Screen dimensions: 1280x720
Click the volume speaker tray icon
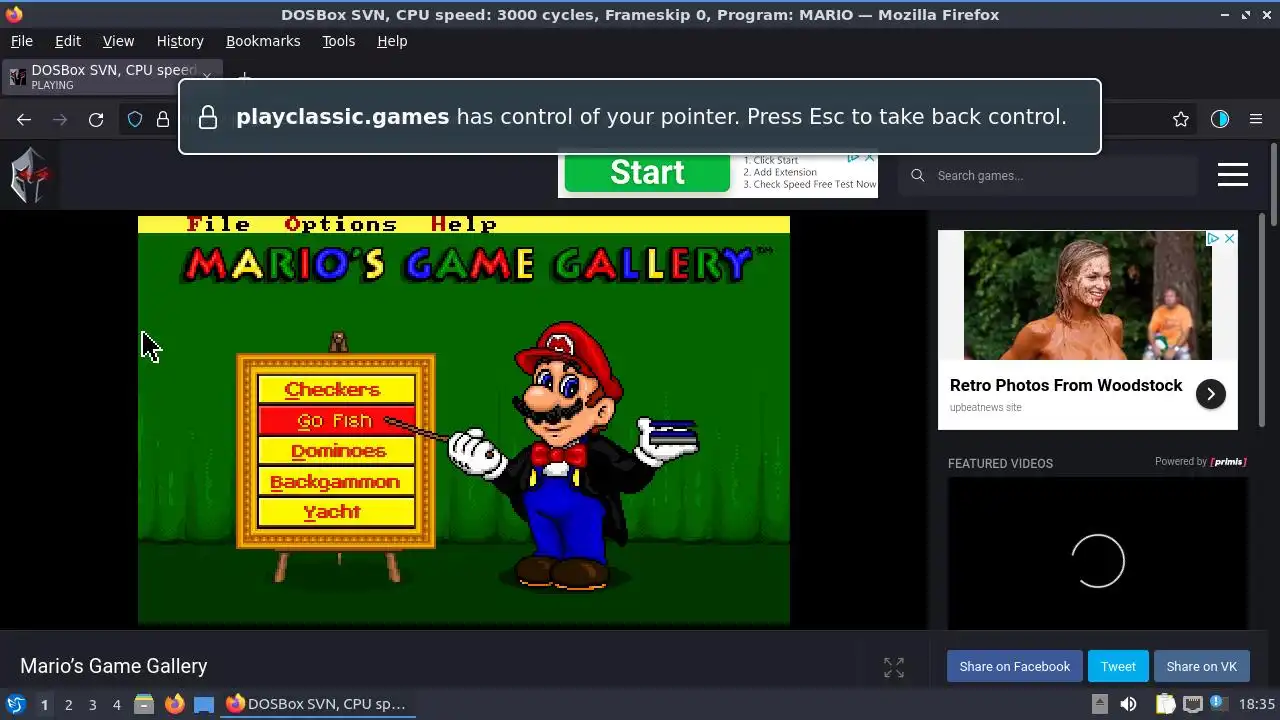[x=1128, y=704]
